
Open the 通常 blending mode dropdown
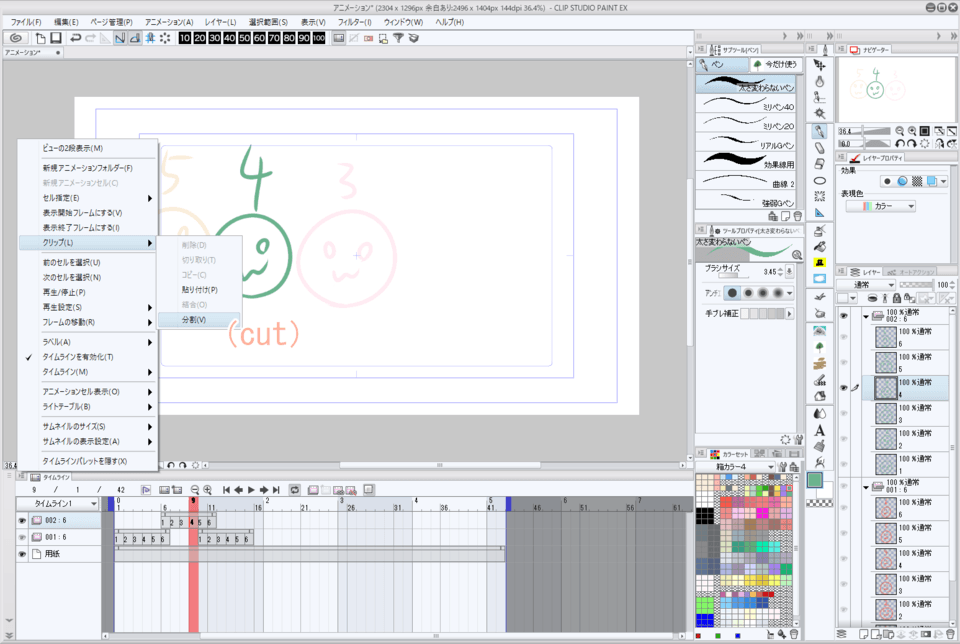click(866, 285)
